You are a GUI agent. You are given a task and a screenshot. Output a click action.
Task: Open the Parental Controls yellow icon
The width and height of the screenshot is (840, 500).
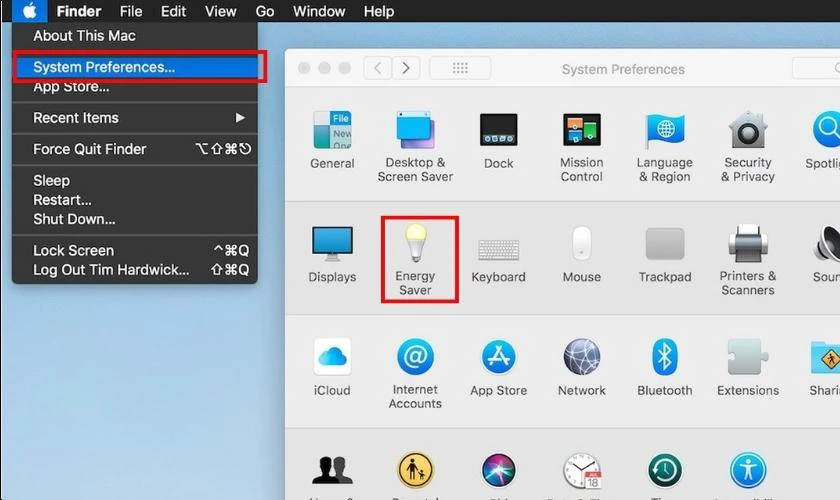pos(415,472)
